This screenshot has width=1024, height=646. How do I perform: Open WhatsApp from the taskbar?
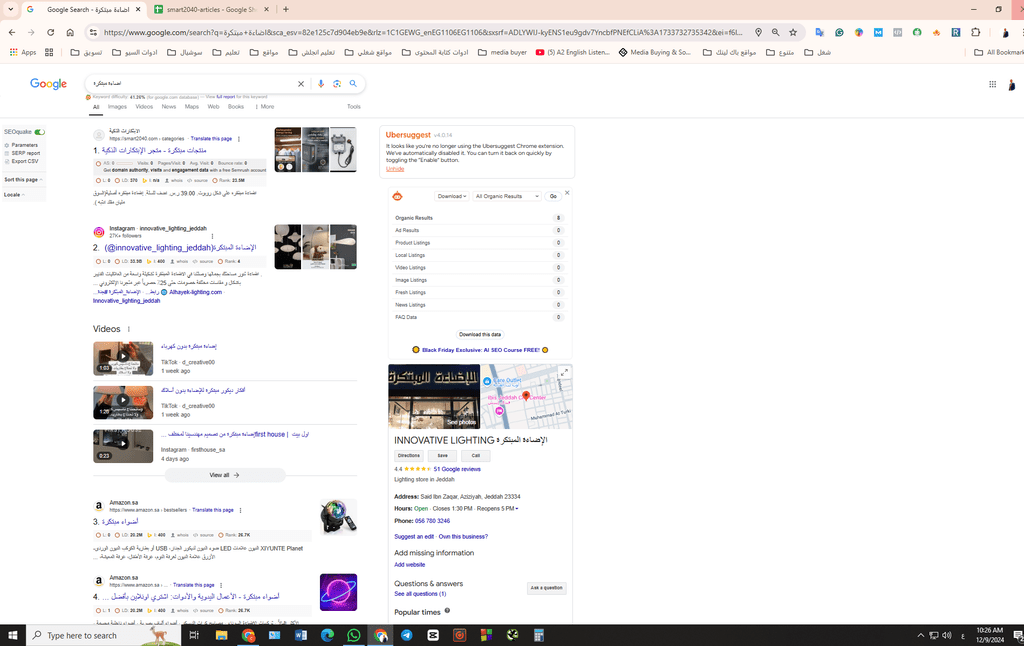353,635
